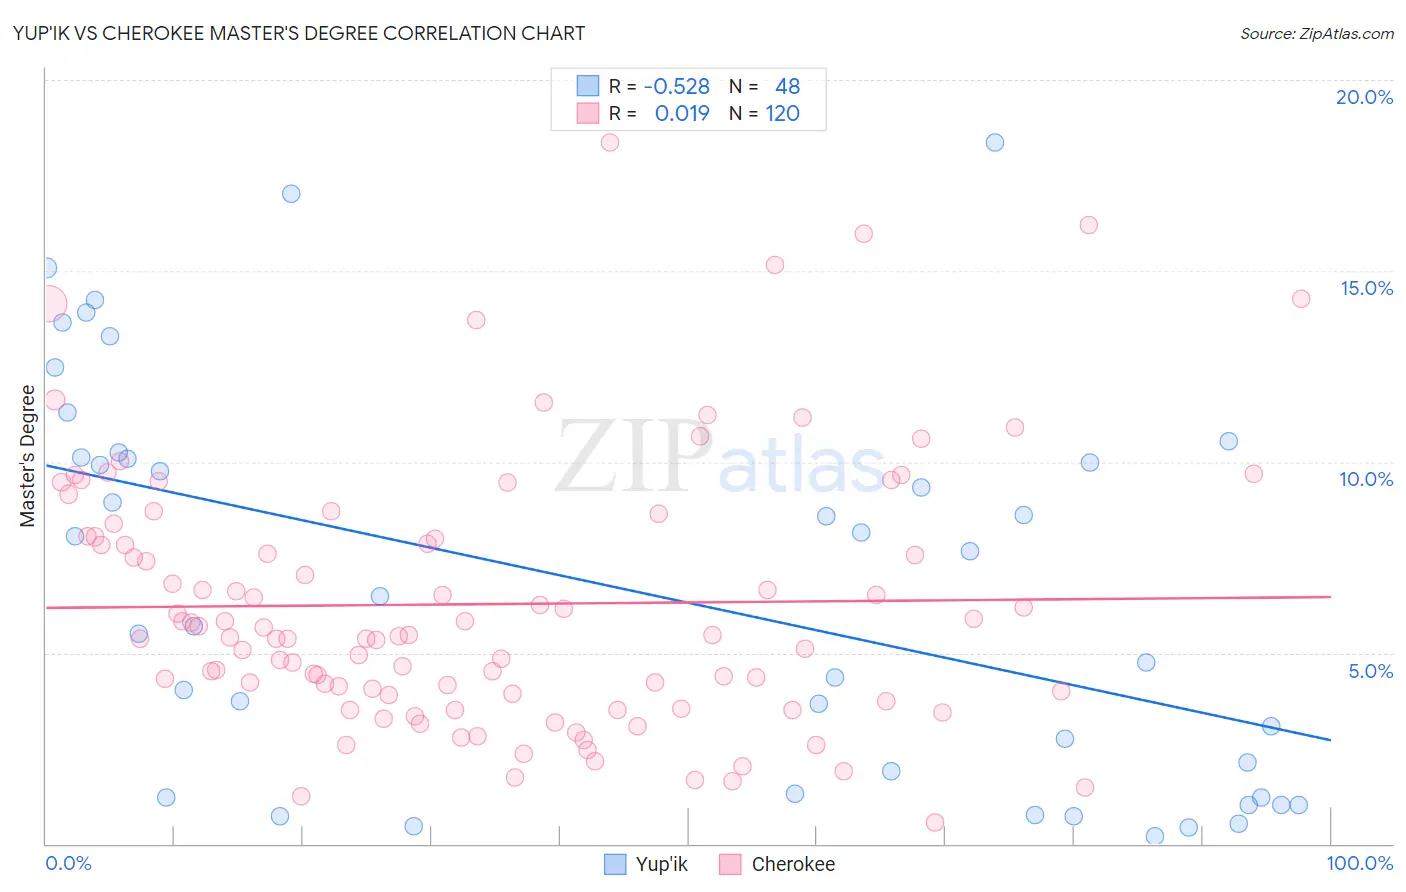Click the blue Yup'ik swatch in bottom legend
The width and height of the screenshot is (1406, 892).
616,864
